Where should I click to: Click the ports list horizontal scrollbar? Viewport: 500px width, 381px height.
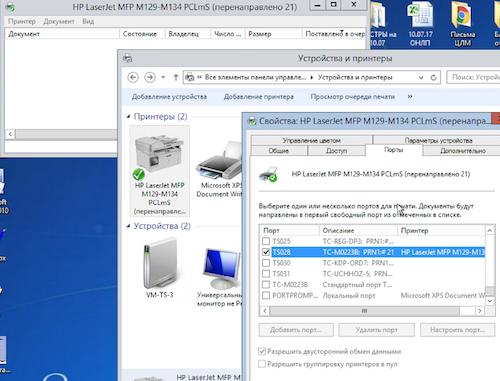click(372, 311)
